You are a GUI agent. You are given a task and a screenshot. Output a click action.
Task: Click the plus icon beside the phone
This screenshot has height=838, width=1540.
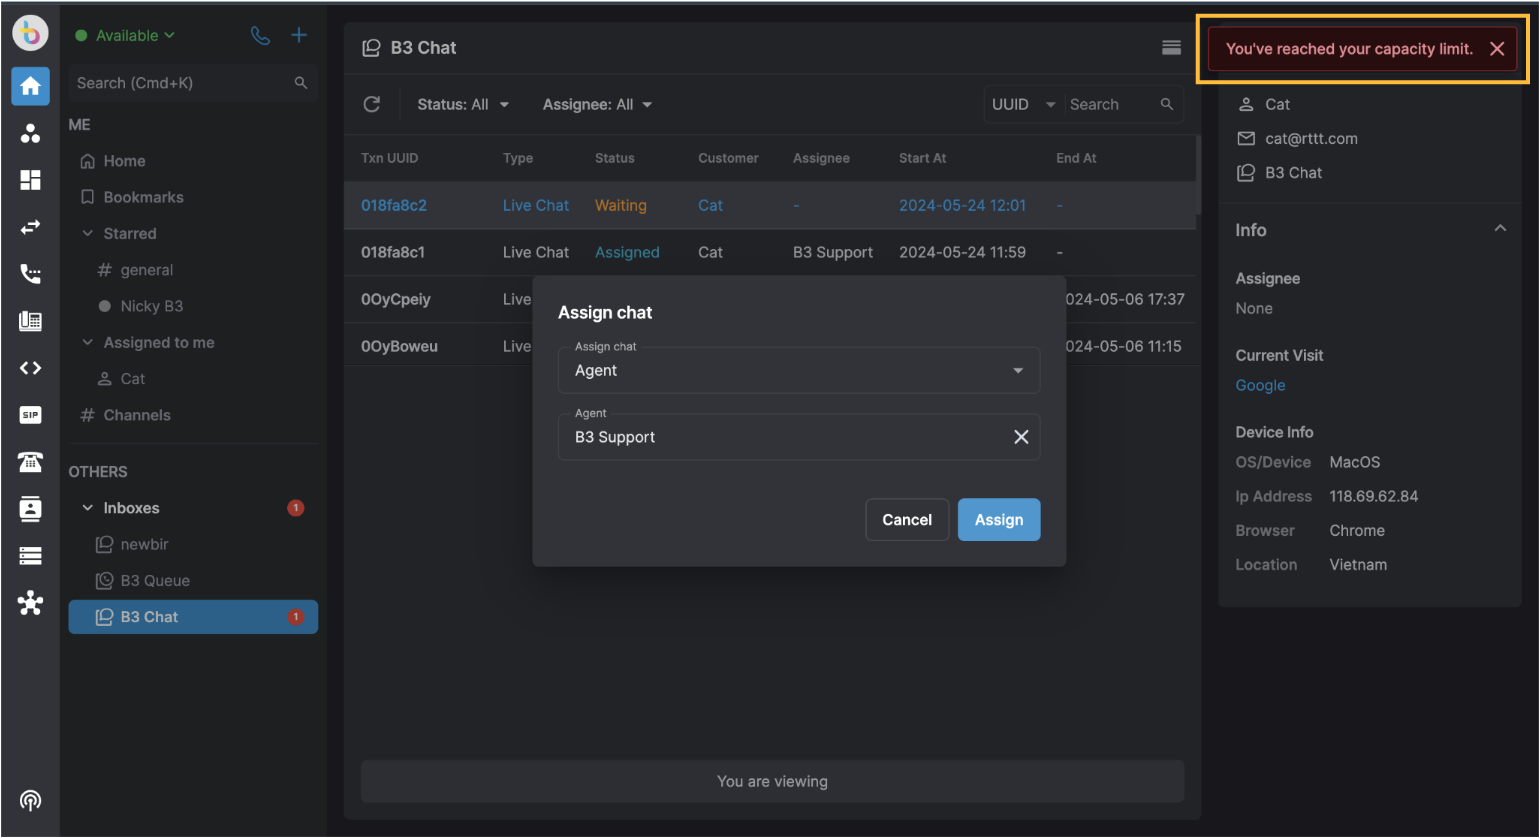[x=298, y=35]
